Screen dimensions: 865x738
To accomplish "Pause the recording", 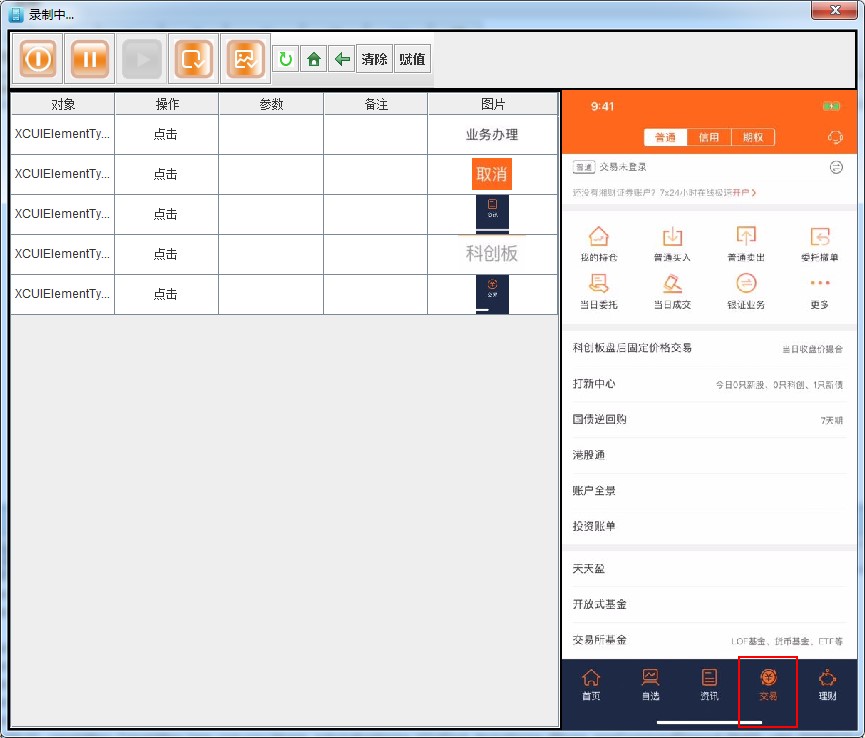I will [x=90, y=59].
